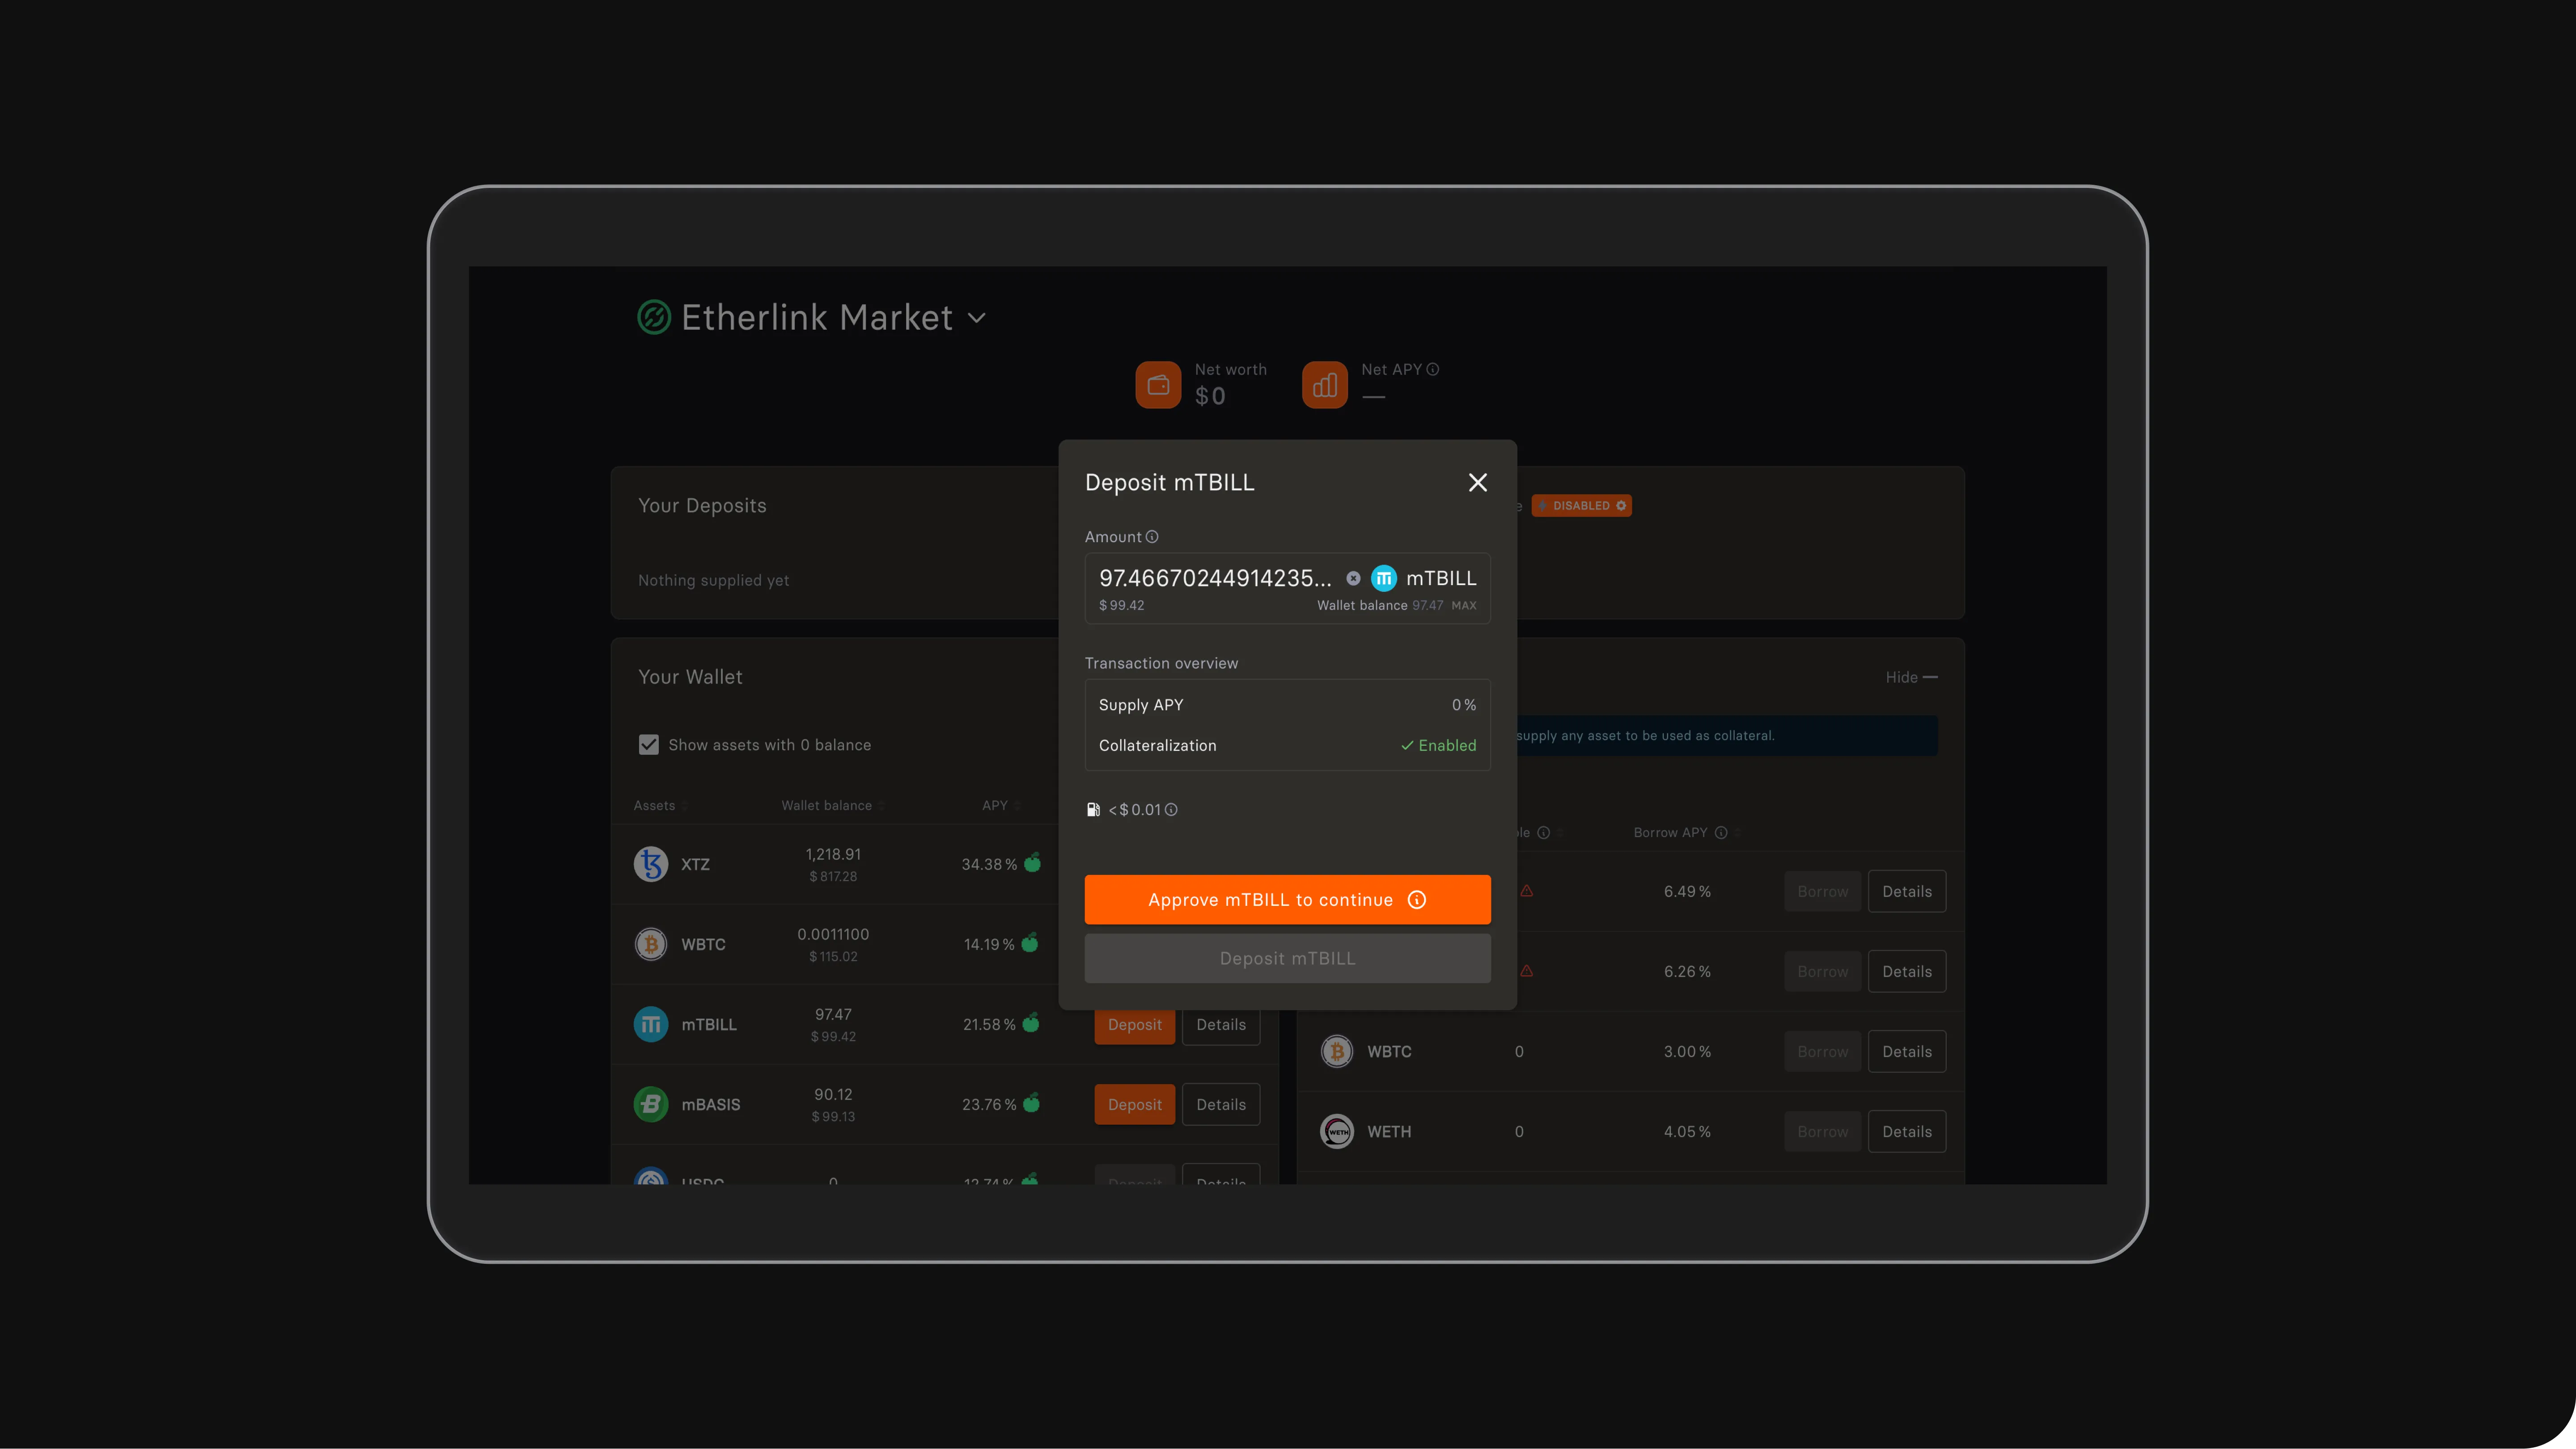
Task: Click the WETH icon in borrow list
Action: pos(1337,1131)
